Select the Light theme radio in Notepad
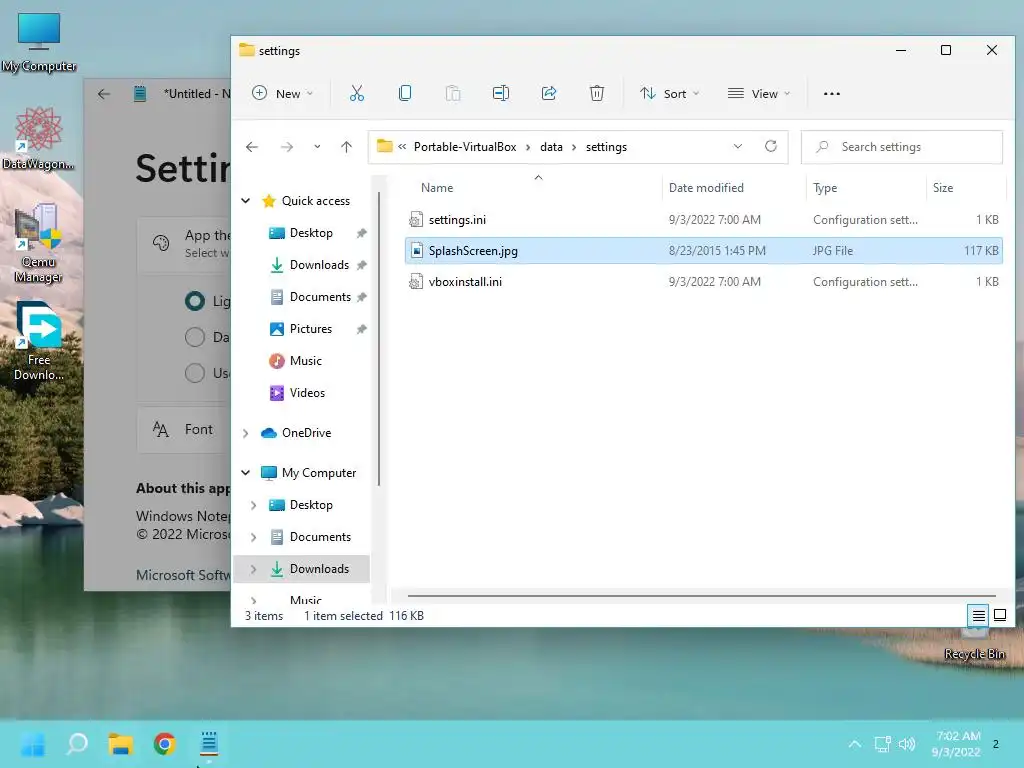The image size is (1024, 768). pyautogui.click(x=195, y=301)
